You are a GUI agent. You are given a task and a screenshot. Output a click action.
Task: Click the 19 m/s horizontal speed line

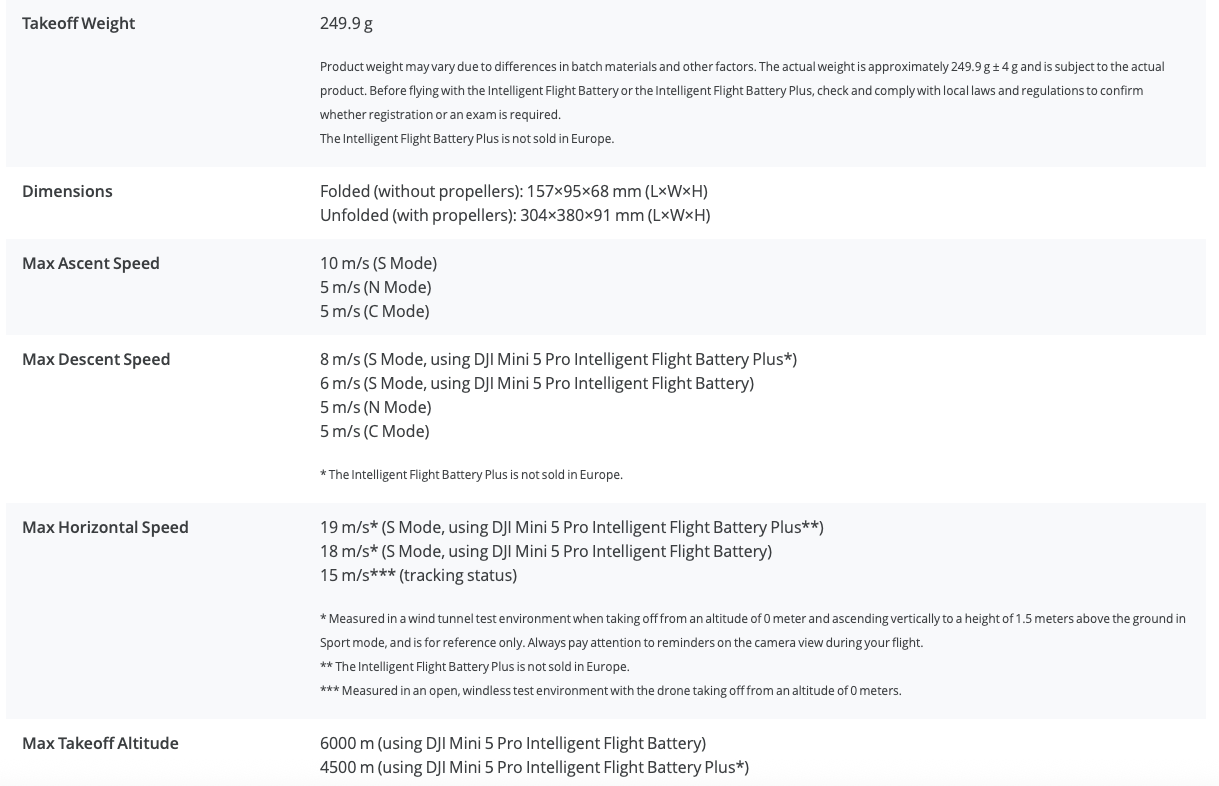(x=571, y=527)
